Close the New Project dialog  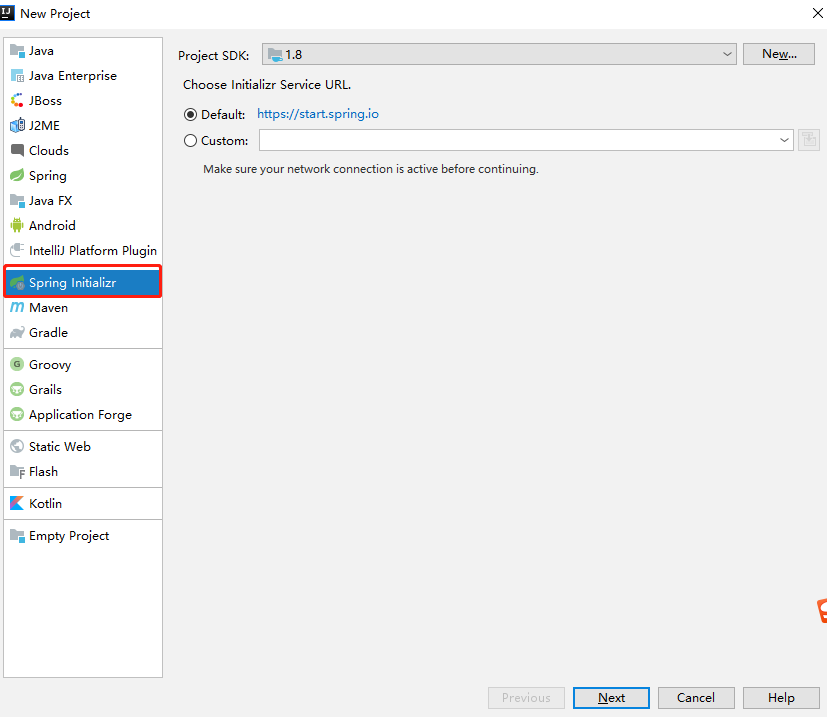(x=818, y=13)
